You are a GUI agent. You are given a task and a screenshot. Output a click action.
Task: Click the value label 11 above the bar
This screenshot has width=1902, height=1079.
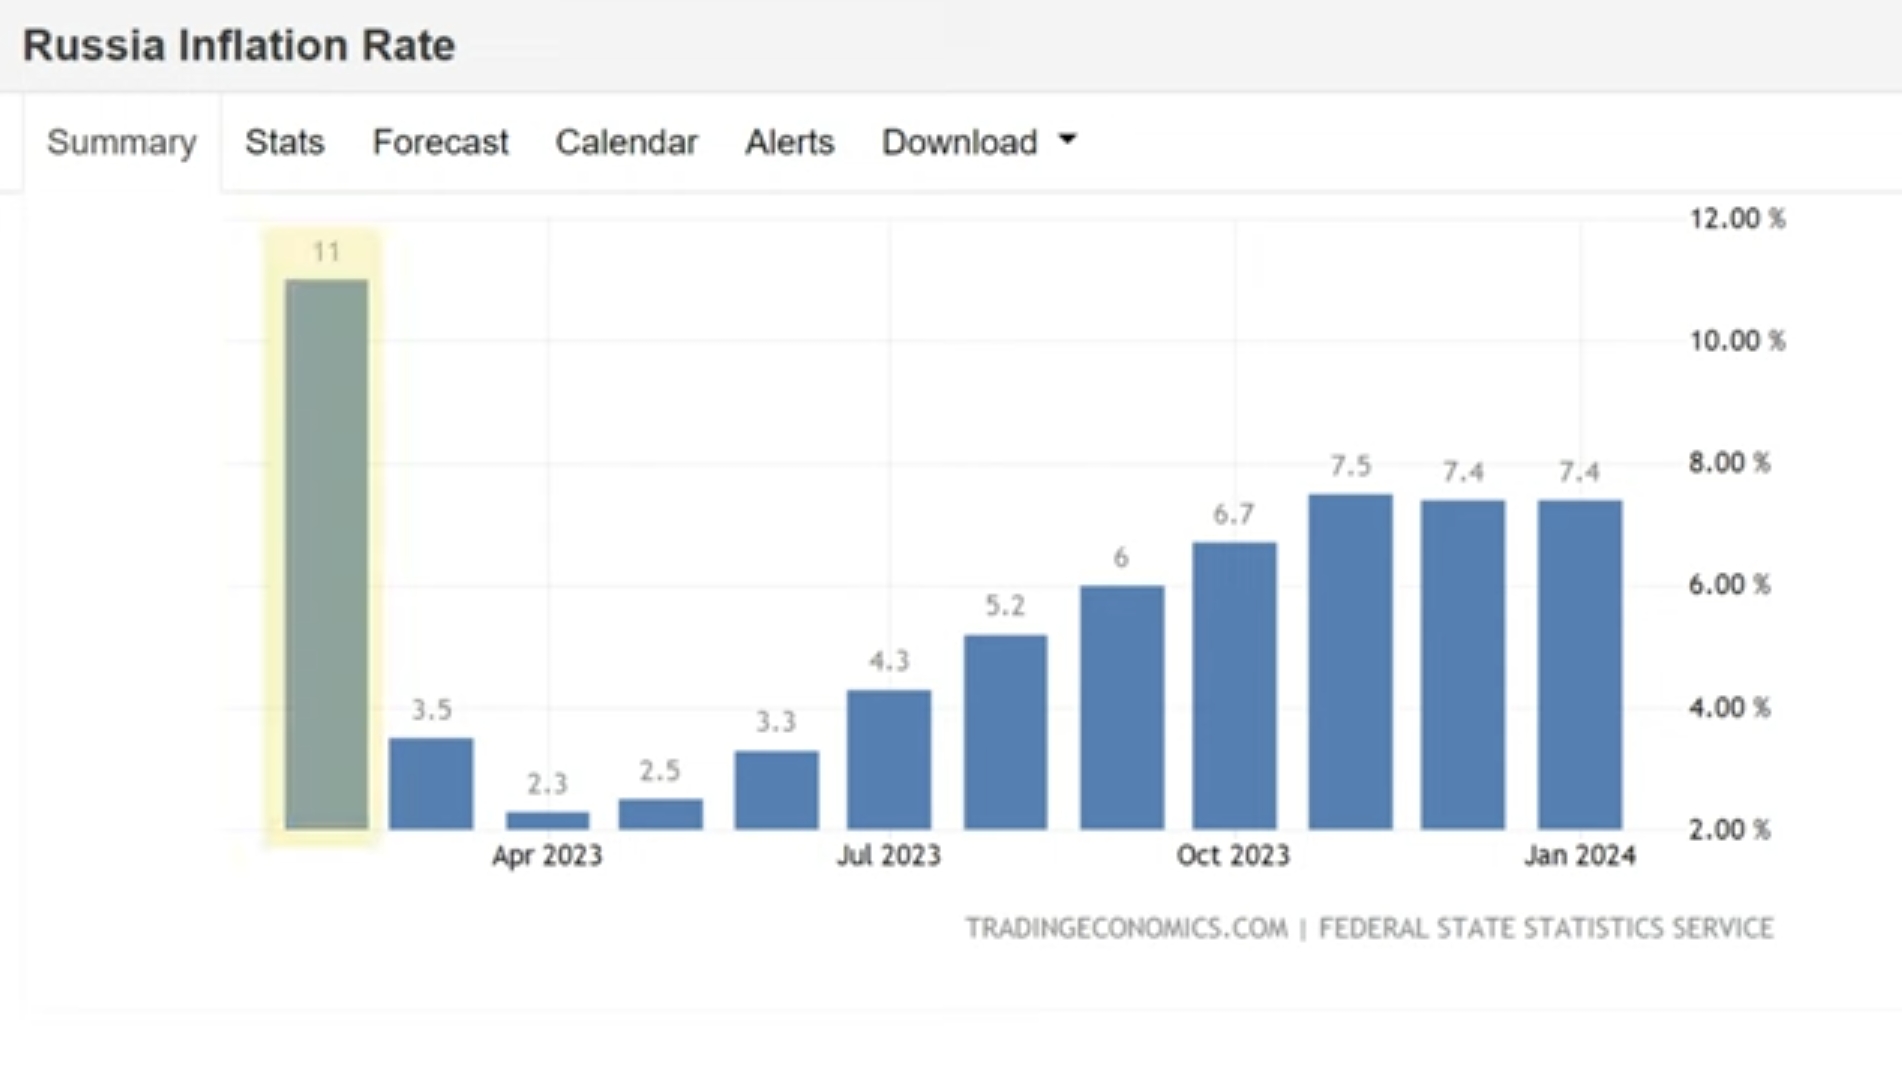tap(326, 252)
